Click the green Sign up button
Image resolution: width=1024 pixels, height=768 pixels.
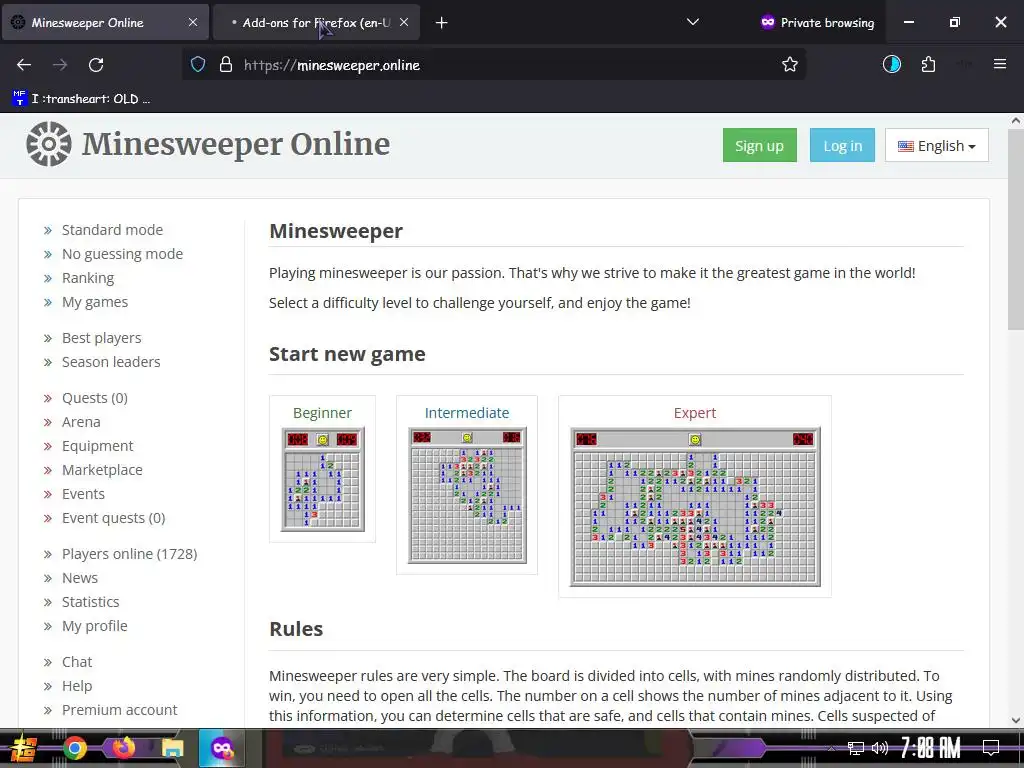[x=760, y=145]
